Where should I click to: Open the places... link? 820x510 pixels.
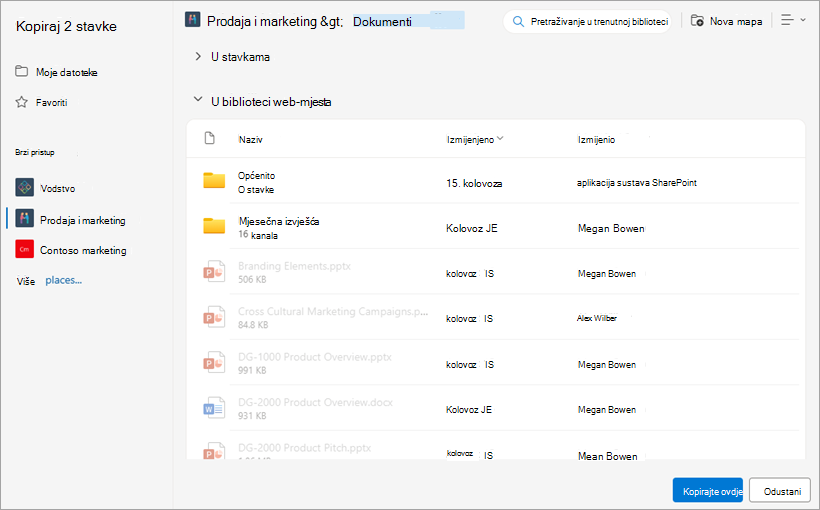[63, 280]
